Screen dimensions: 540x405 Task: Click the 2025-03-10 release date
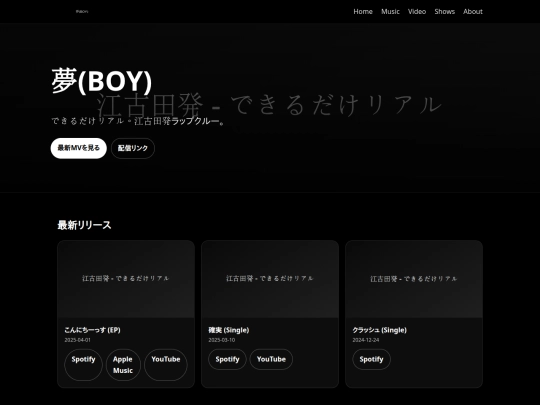pos(222,340)
